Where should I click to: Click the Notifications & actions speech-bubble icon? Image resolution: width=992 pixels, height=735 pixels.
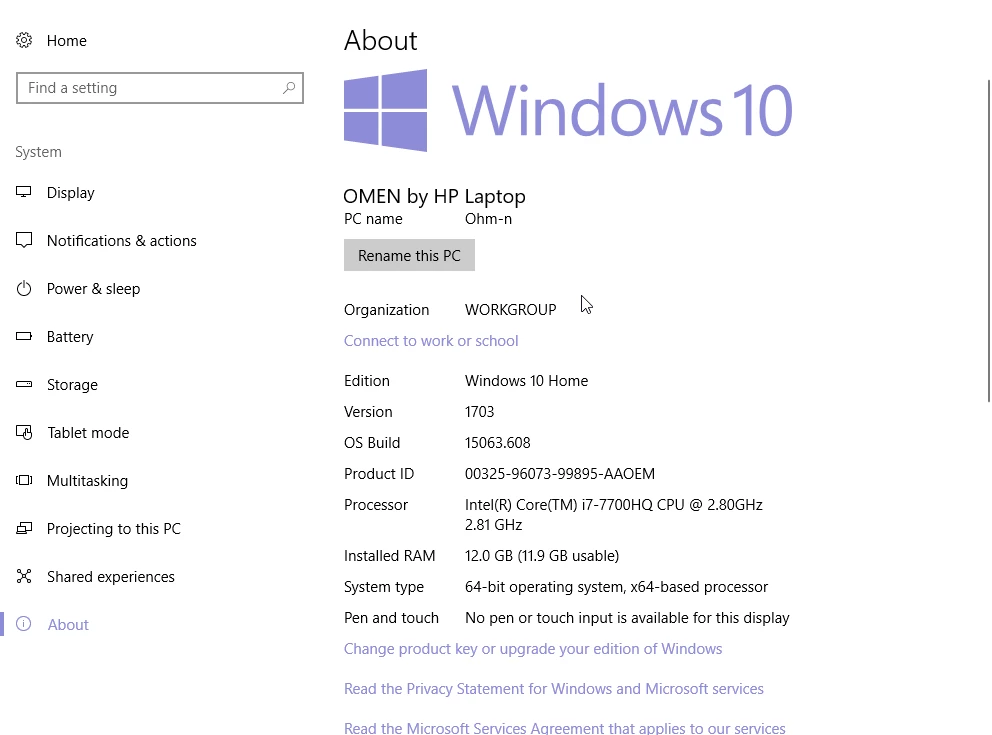click(24, 240)
